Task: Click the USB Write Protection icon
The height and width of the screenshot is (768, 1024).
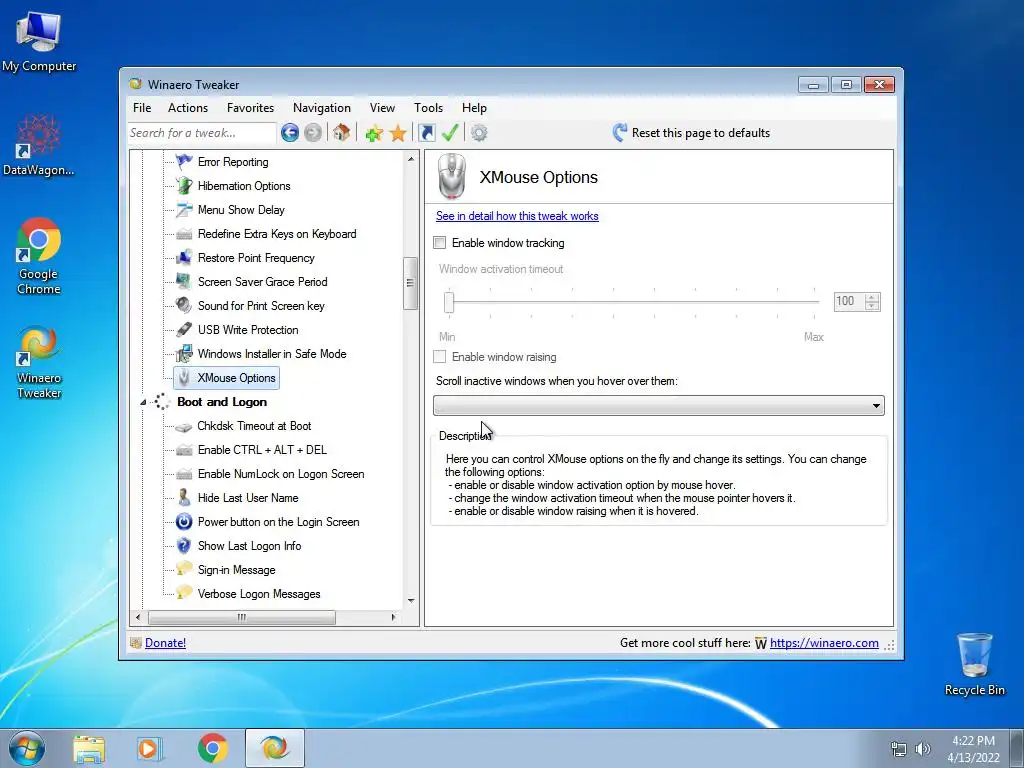Action: 184,330
